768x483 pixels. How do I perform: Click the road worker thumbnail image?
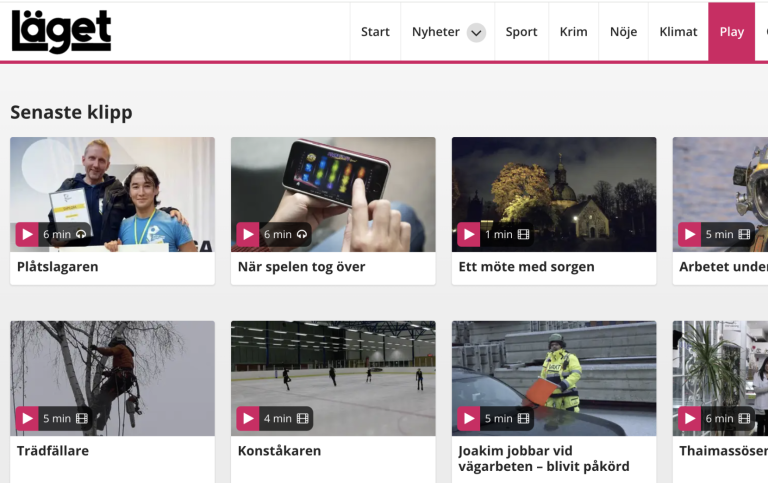point(554,378)
